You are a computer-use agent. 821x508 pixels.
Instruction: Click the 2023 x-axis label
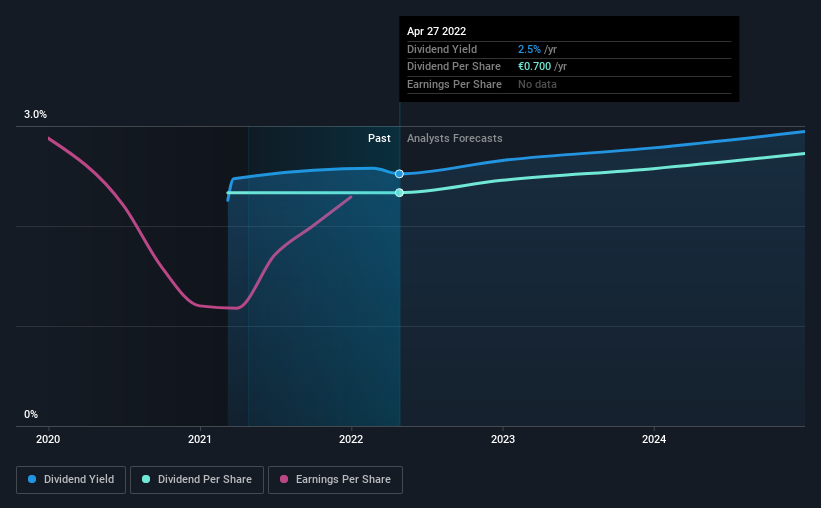coord(503,439)
